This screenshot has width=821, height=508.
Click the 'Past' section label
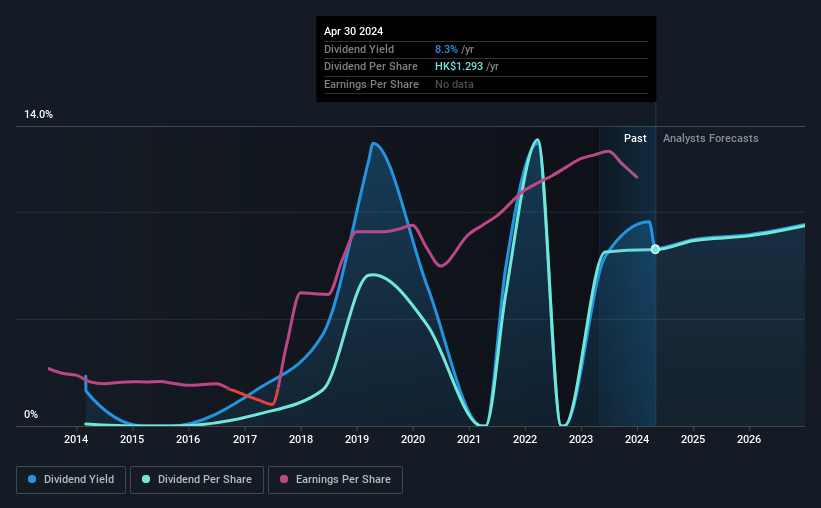point(635,138)
